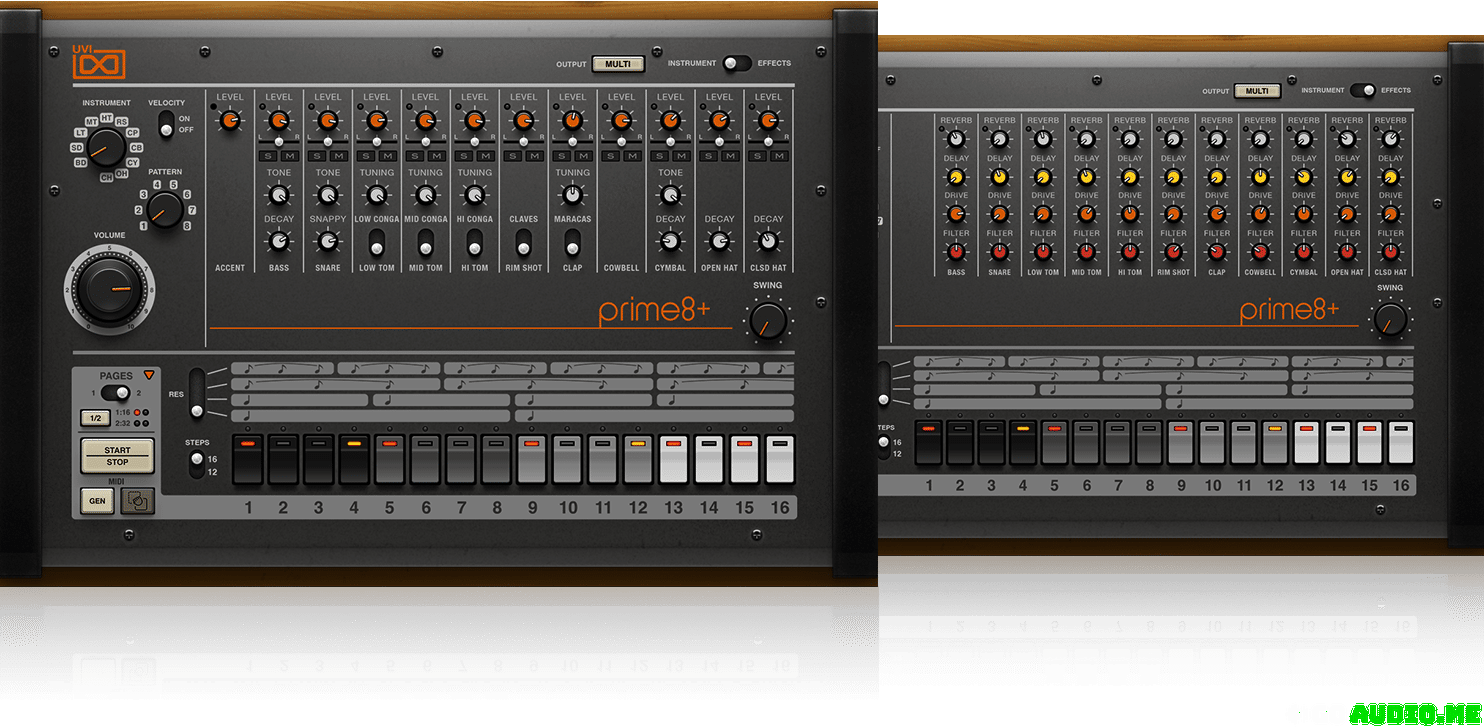Click the MIDI drag-pattern icon beside GEN
The image size is (1484, 727).
click(x=138, y=501)
